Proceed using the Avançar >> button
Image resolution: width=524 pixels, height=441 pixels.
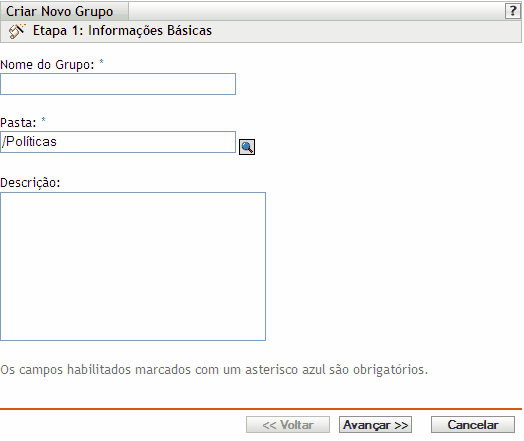(x=375, y=425)
